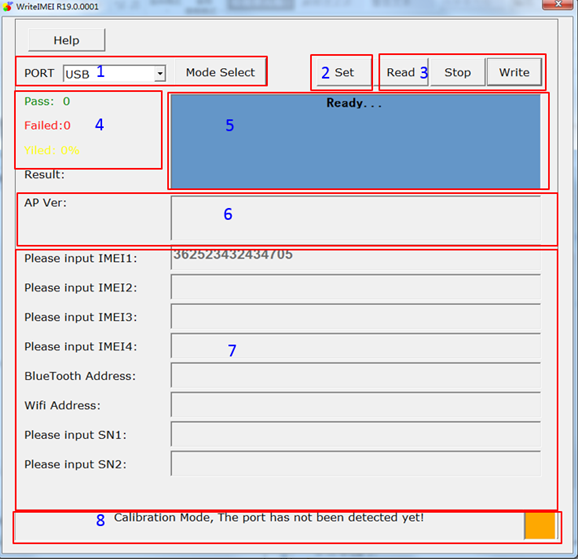Click the 'Failed:0' counter text

click(x=47, y=126)
